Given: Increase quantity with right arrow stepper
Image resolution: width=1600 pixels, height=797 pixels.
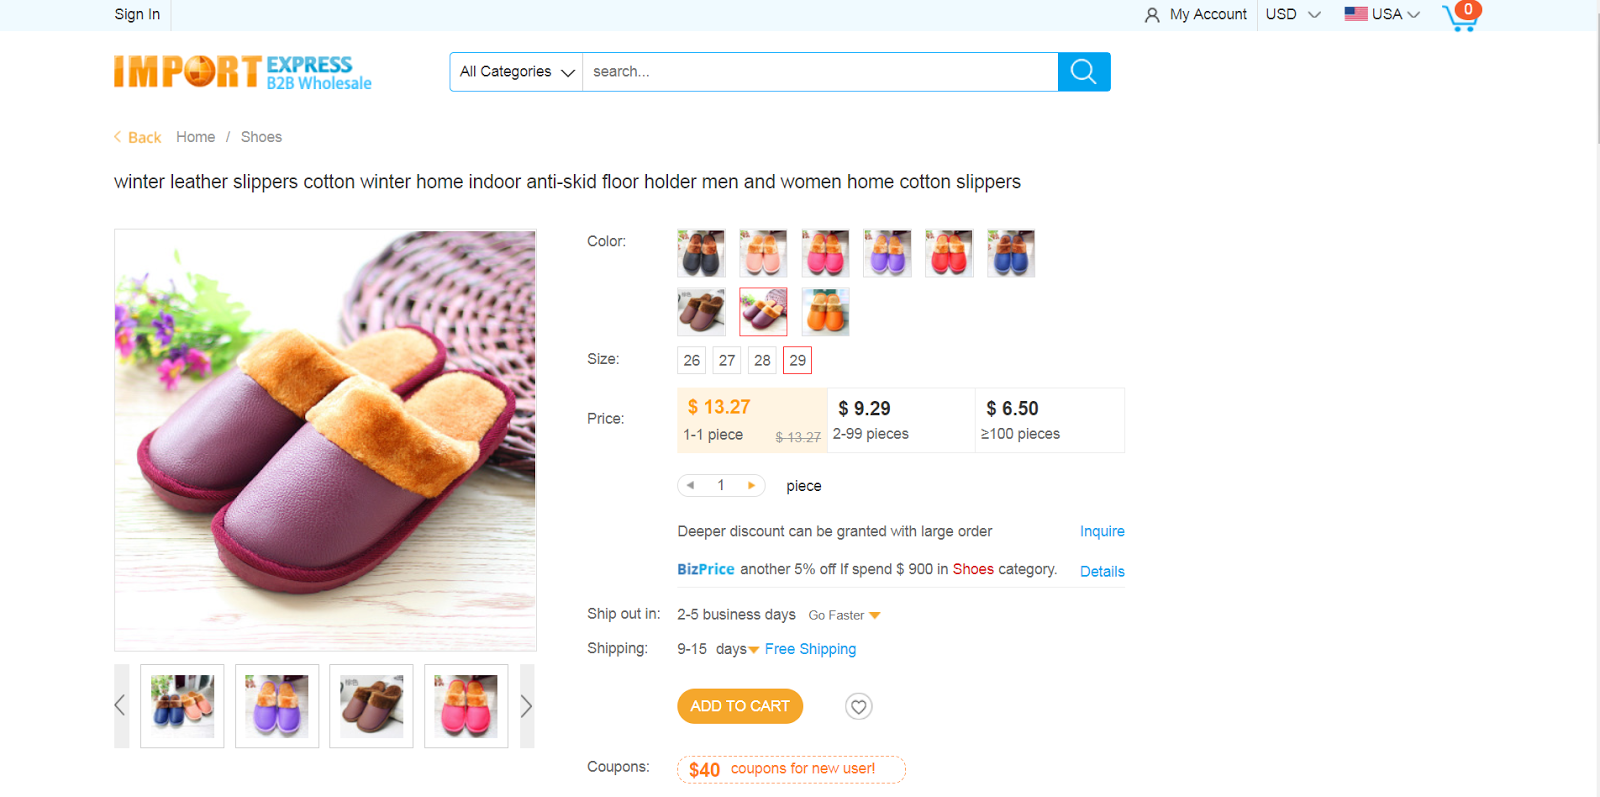Looking at the screenshot, I should point(751,485).
